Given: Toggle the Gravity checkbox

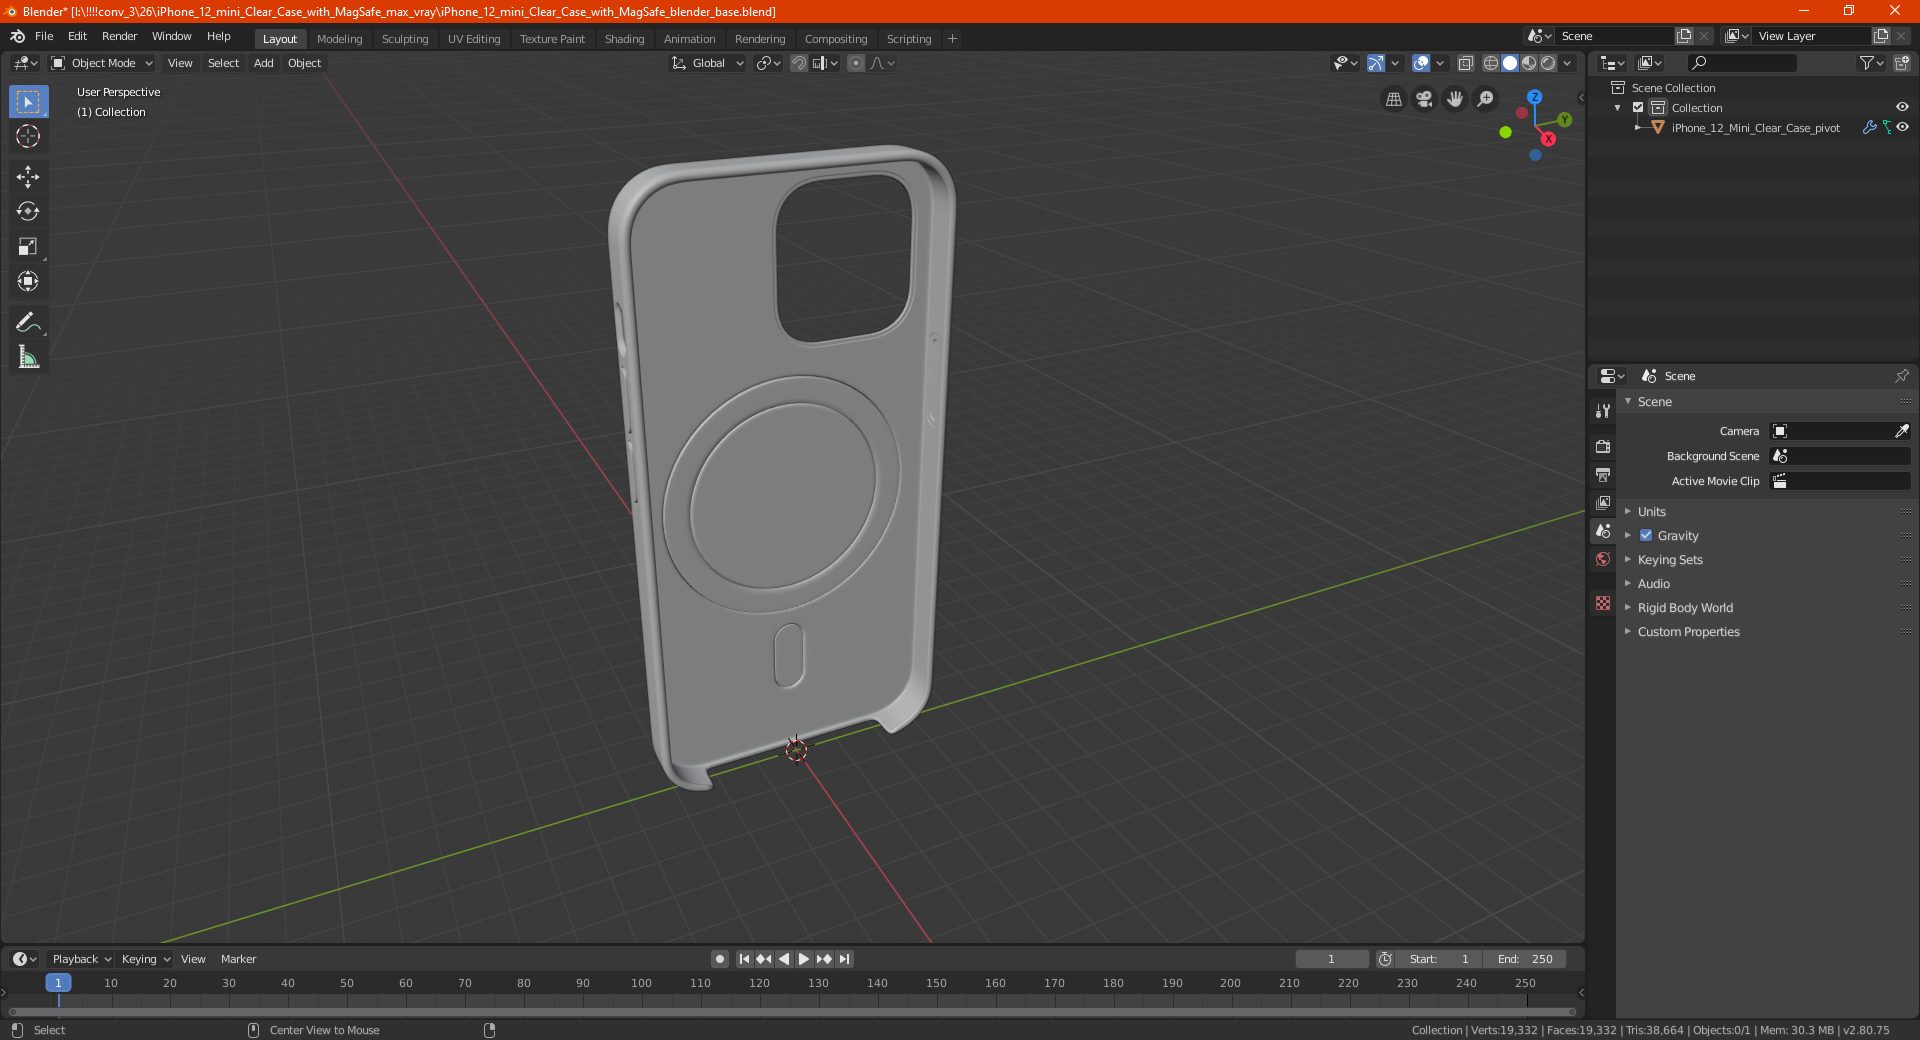Looking at the screenshot, I should click(x=1646, y=536).
